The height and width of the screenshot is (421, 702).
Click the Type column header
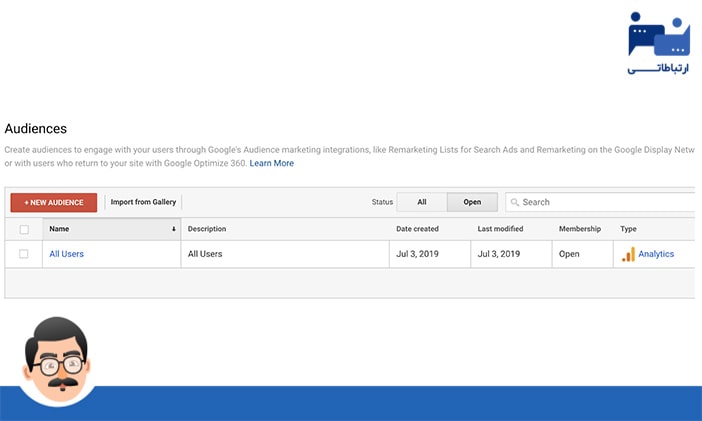[628, 229]
